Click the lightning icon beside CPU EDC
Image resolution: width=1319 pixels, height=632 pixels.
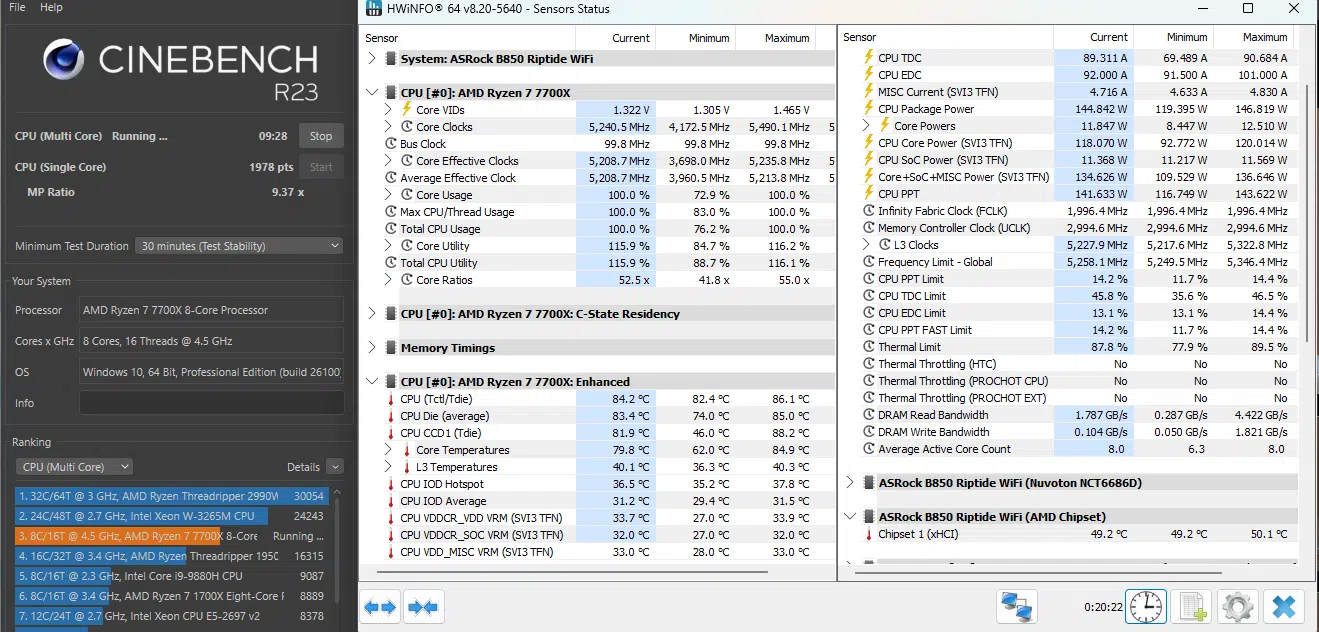point(868,75)
